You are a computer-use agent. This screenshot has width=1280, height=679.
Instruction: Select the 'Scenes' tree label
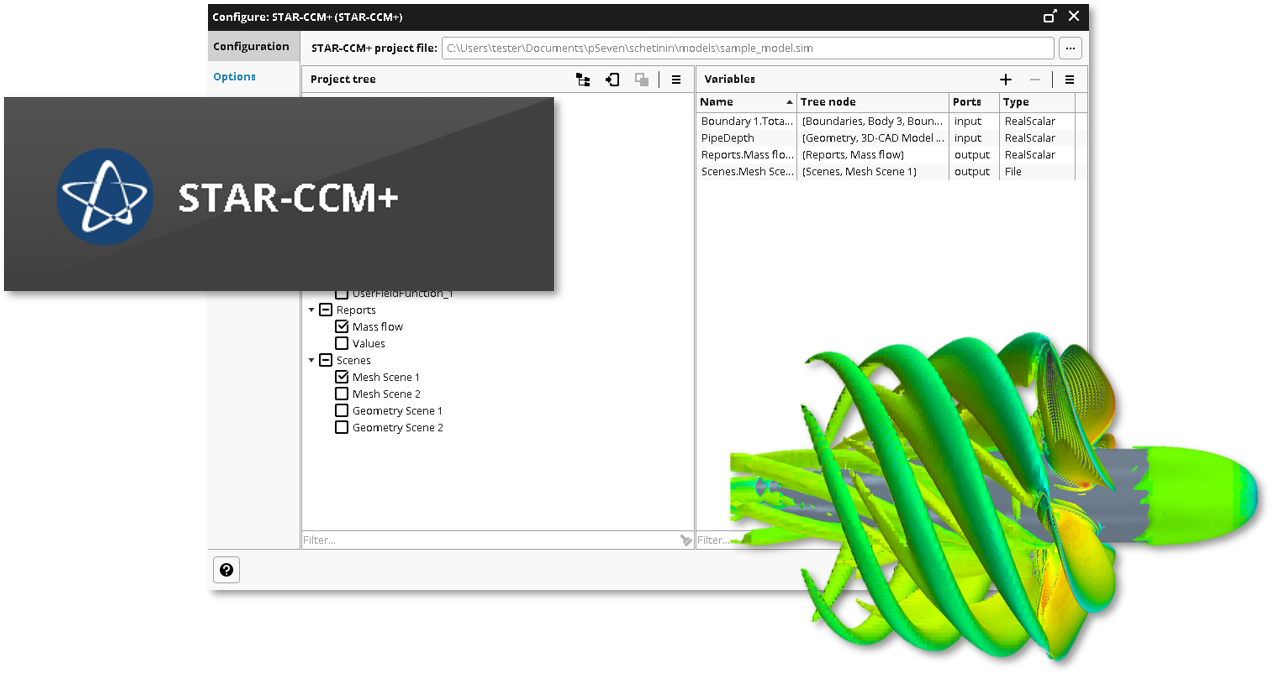pyautogui.click(x=353, y=360)
